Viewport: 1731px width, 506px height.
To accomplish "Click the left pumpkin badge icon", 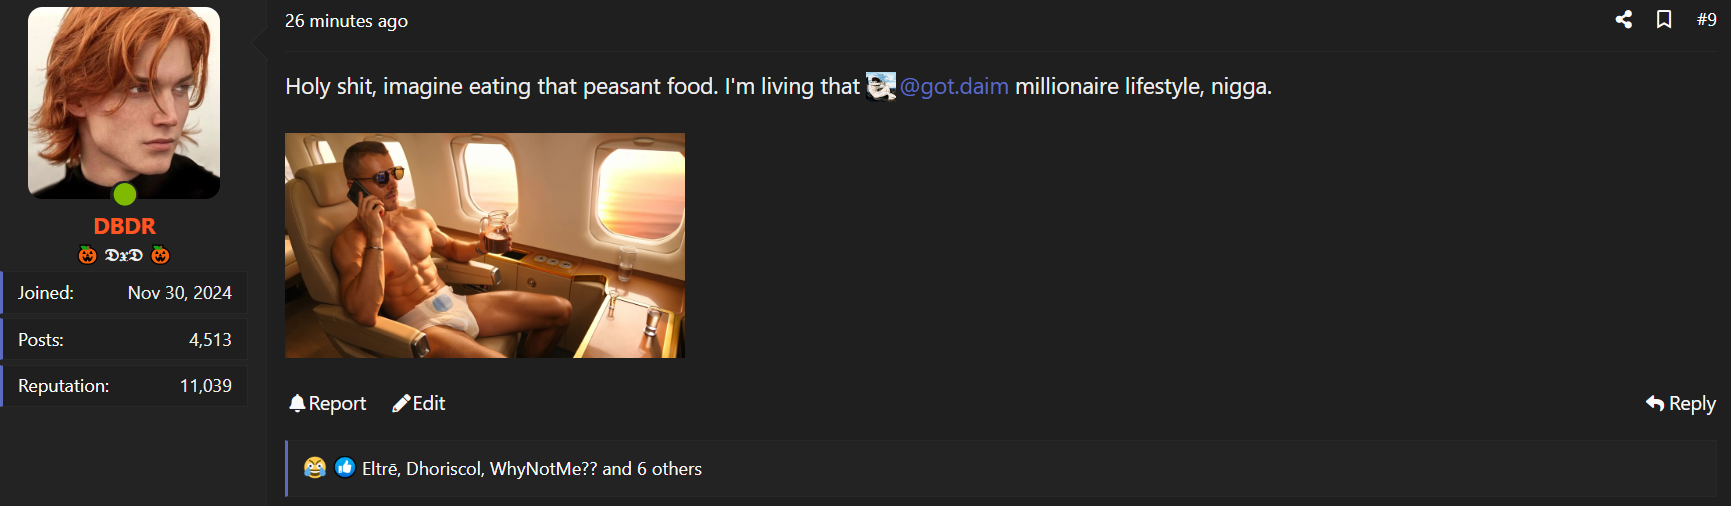I will click(88, 255).
